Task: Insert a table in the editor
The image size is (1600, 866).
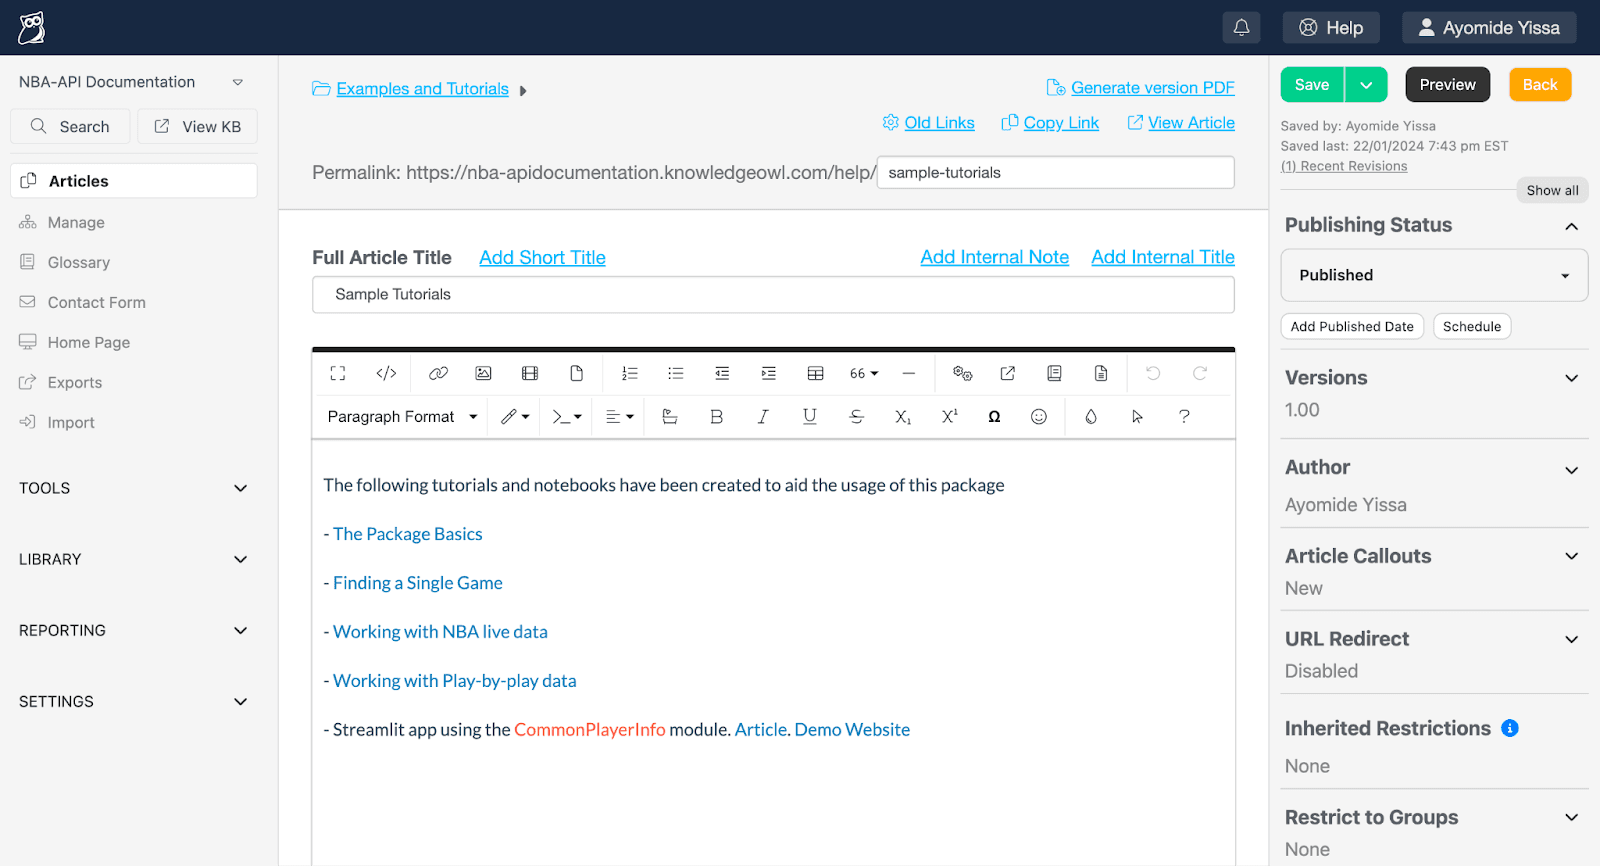Action: pyautogui.click(x=816, y=373)
